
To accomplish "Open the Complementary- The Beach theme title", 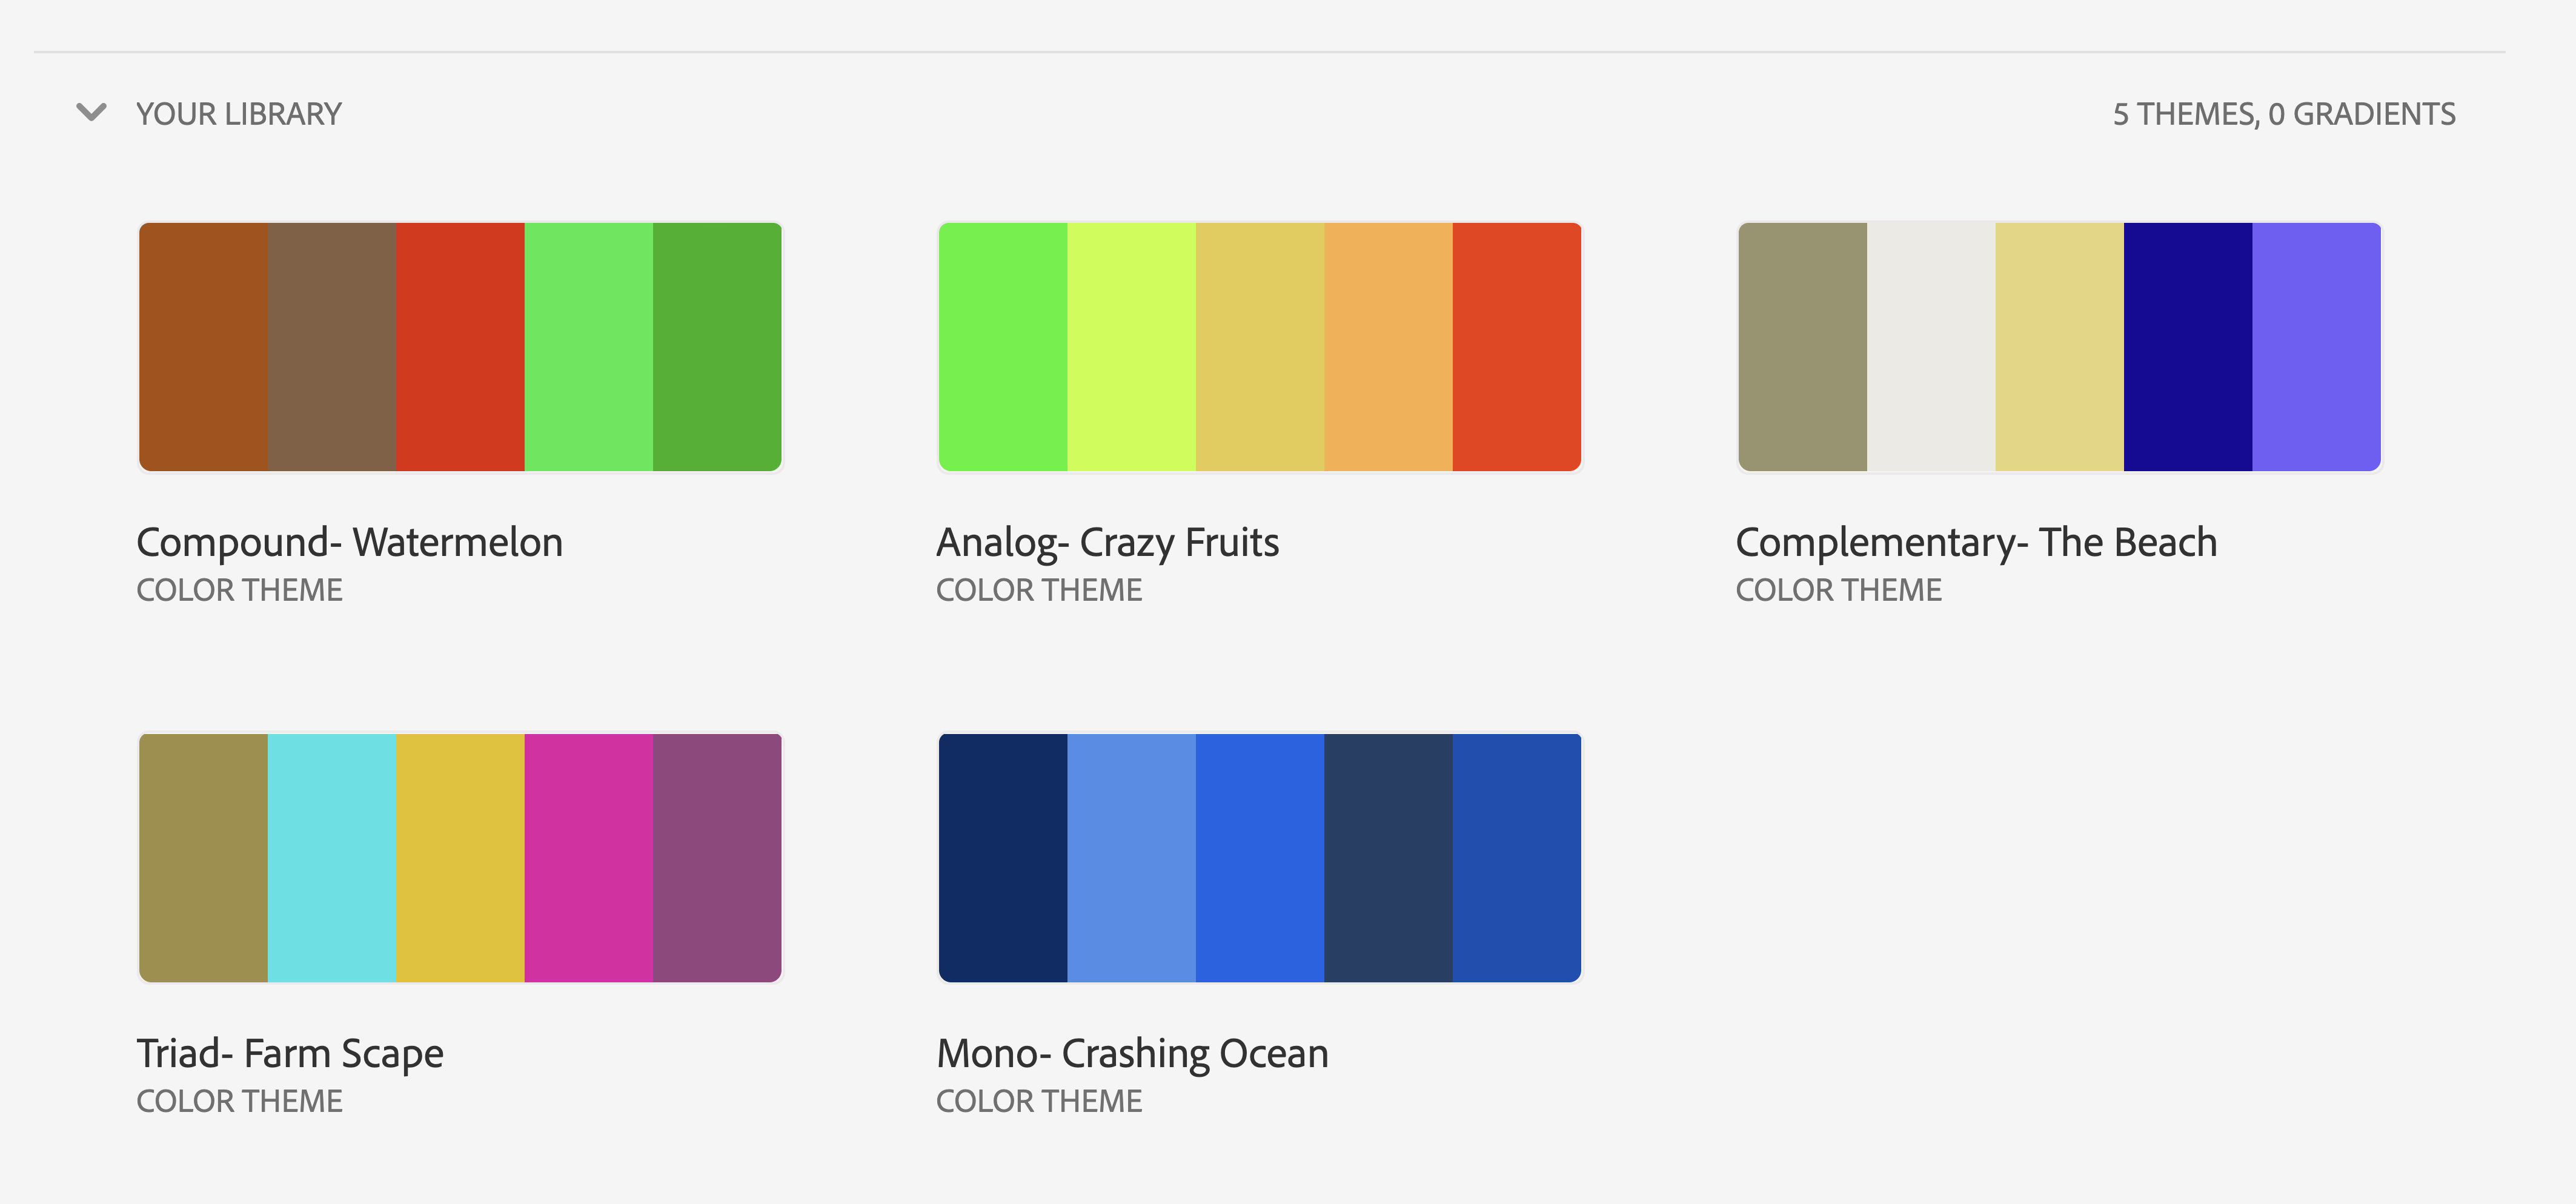I will point(1975,543).
